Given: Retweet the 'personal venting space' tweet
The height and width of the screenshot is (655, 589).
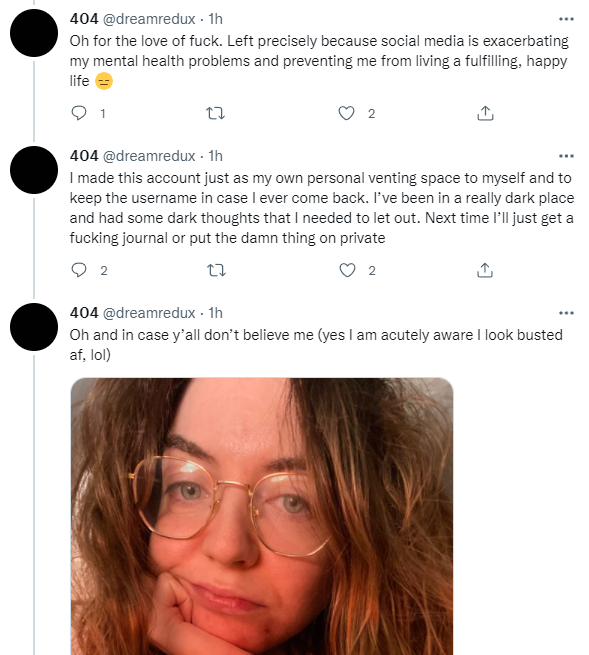Looking at the screenshot, I should click(216, 270).
